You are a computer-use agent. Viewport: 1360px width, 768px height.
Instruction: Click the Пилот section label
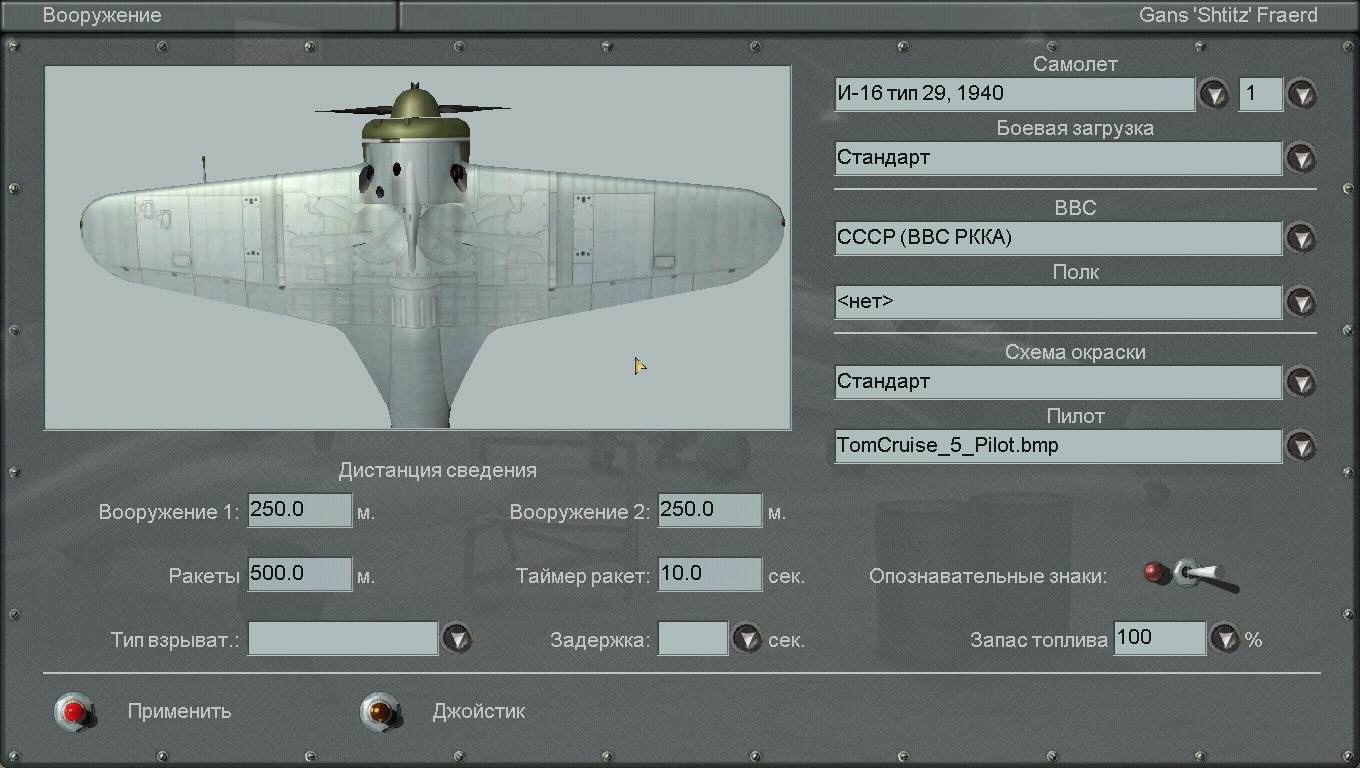[1076, 416]
